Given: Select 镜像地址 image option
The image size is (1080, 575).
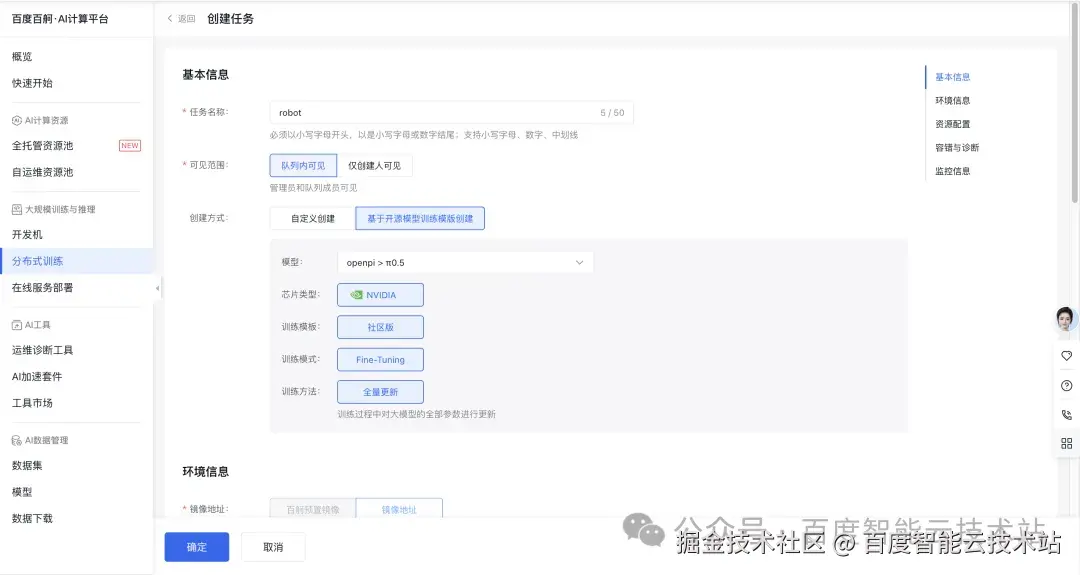Looking at the screenshot, I should [399, 510].
